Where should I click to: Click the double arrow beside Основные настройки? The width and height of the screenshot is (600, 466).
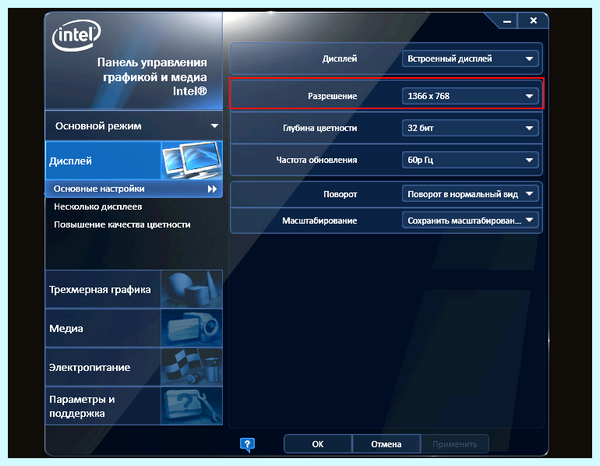(x=212, y=189)
